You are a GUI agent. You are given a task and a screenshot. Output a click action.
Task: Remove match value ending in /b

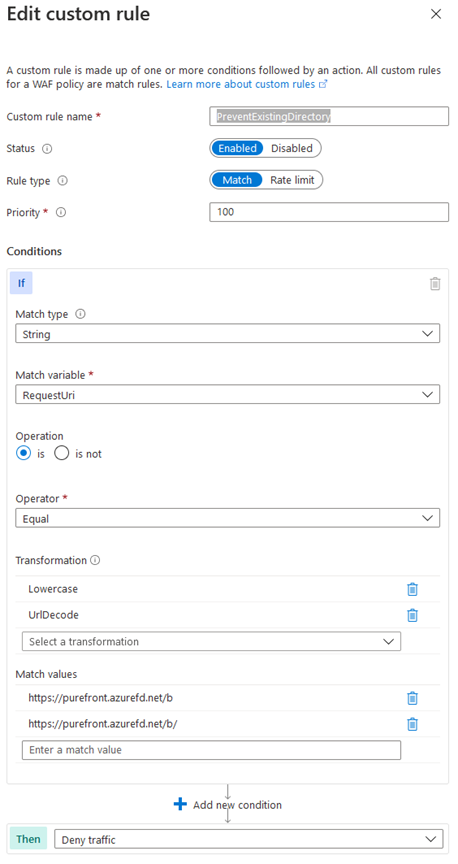tap(412, 698)
